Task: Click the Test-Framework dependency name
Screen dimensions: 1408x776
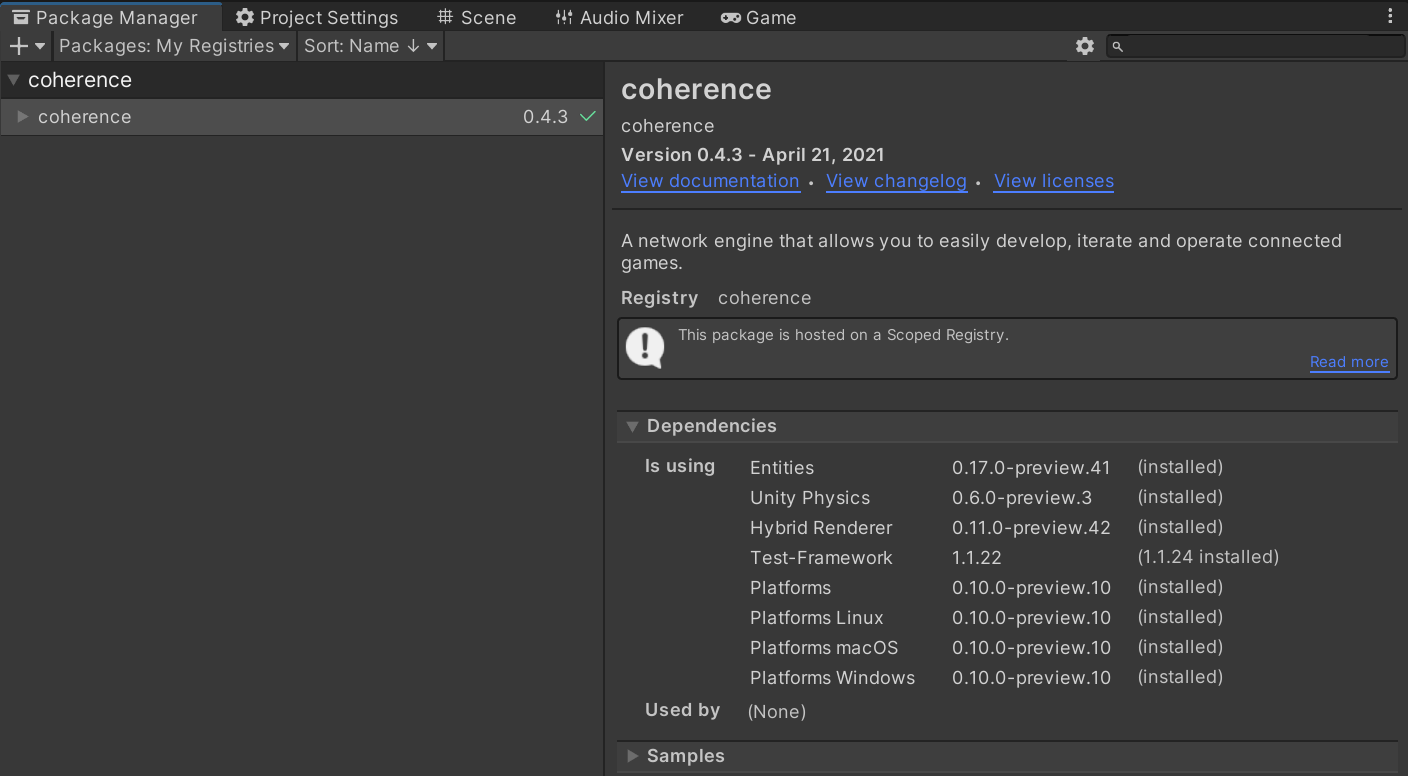Action: tap(821, 558)
